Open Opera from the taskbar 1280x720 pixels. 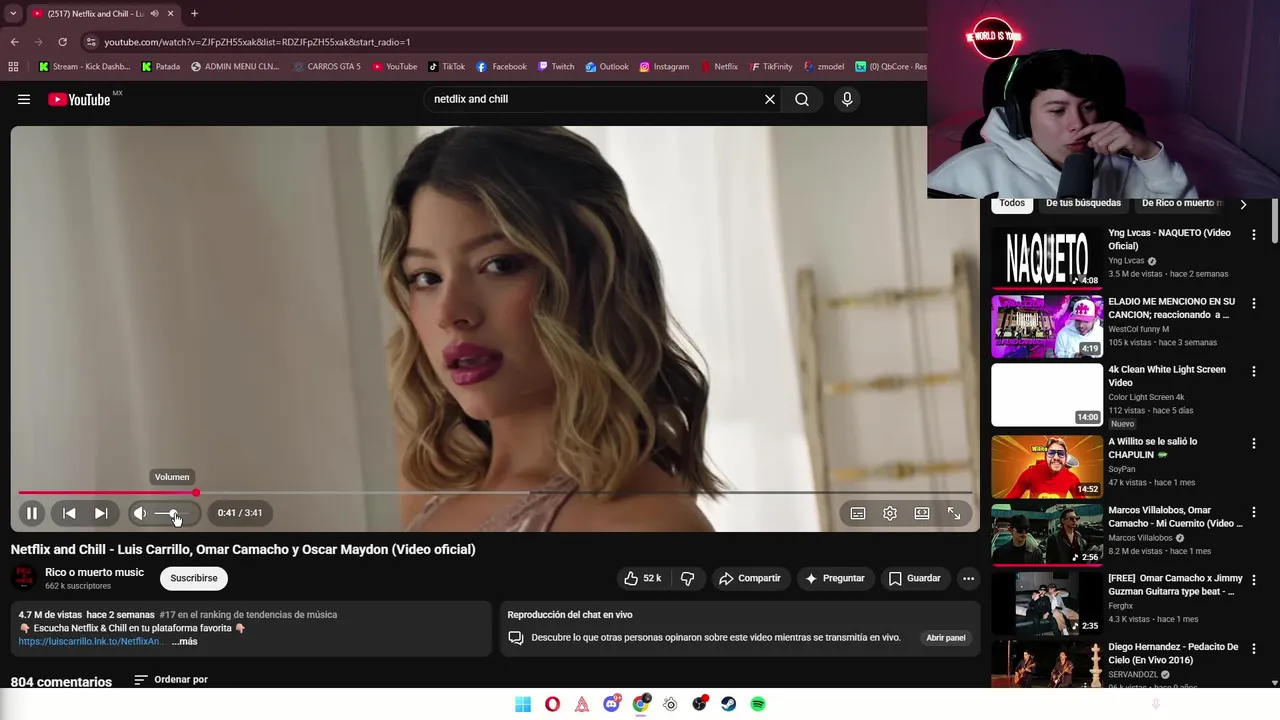click(552, 704)
